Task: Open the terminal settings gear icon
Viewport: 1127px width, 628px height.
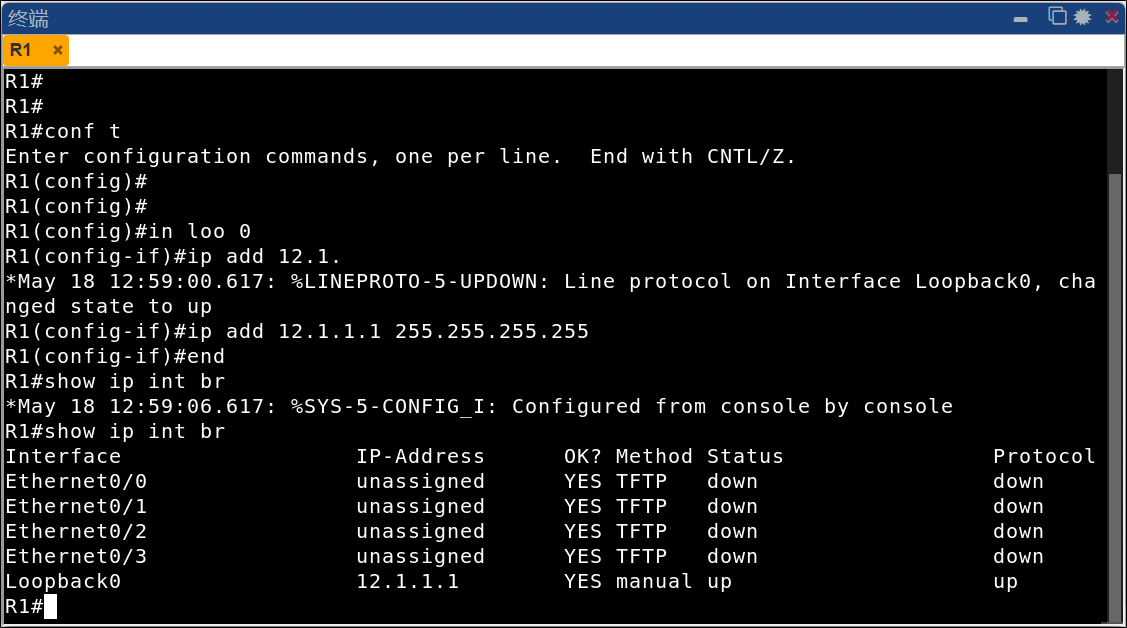Action: pyautogui.click(x=1082, y=17)
